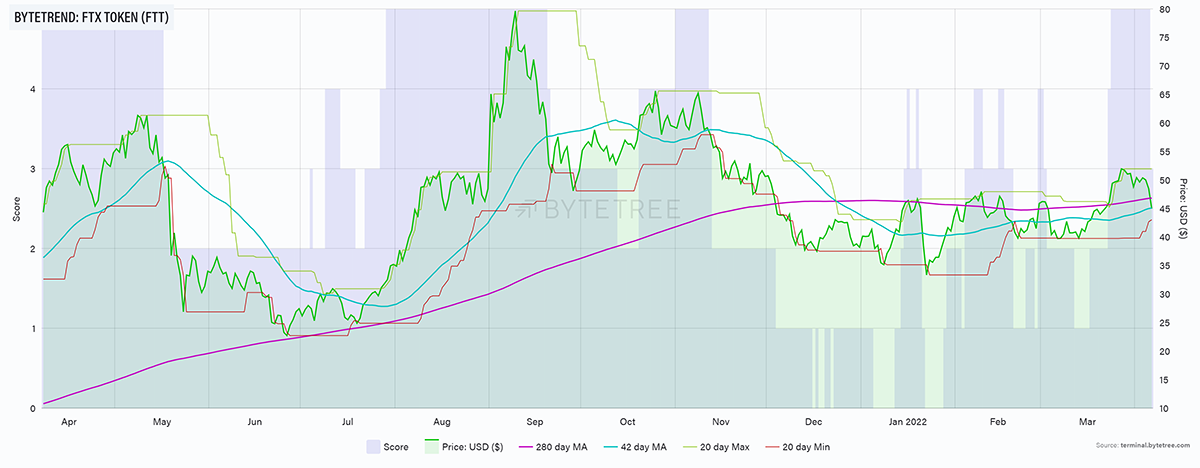Click the Jan 2022 label on time axis
The width and height of the screenshot is (1200, 468).
point(907,422)
